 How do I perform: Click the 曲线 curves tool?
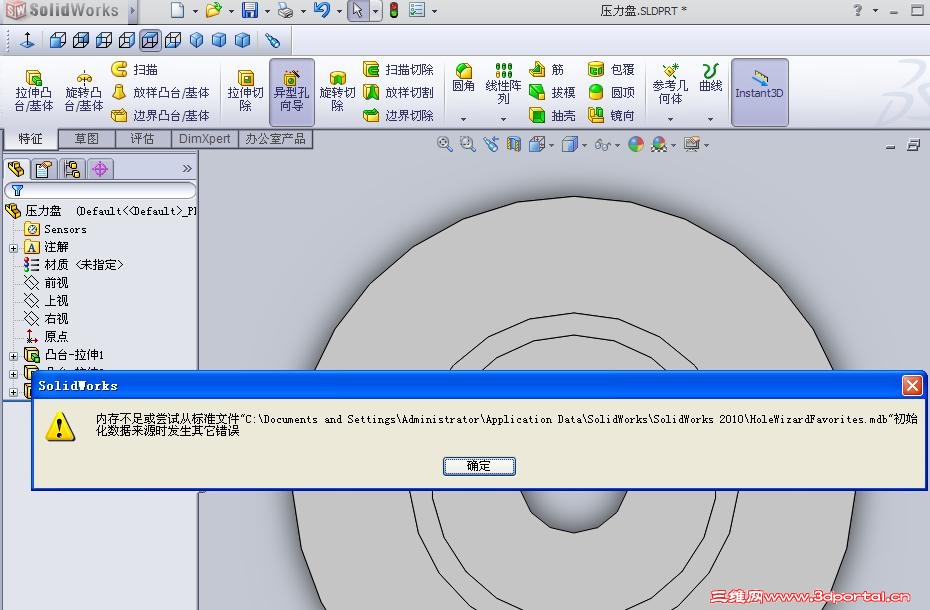[710, 78]
